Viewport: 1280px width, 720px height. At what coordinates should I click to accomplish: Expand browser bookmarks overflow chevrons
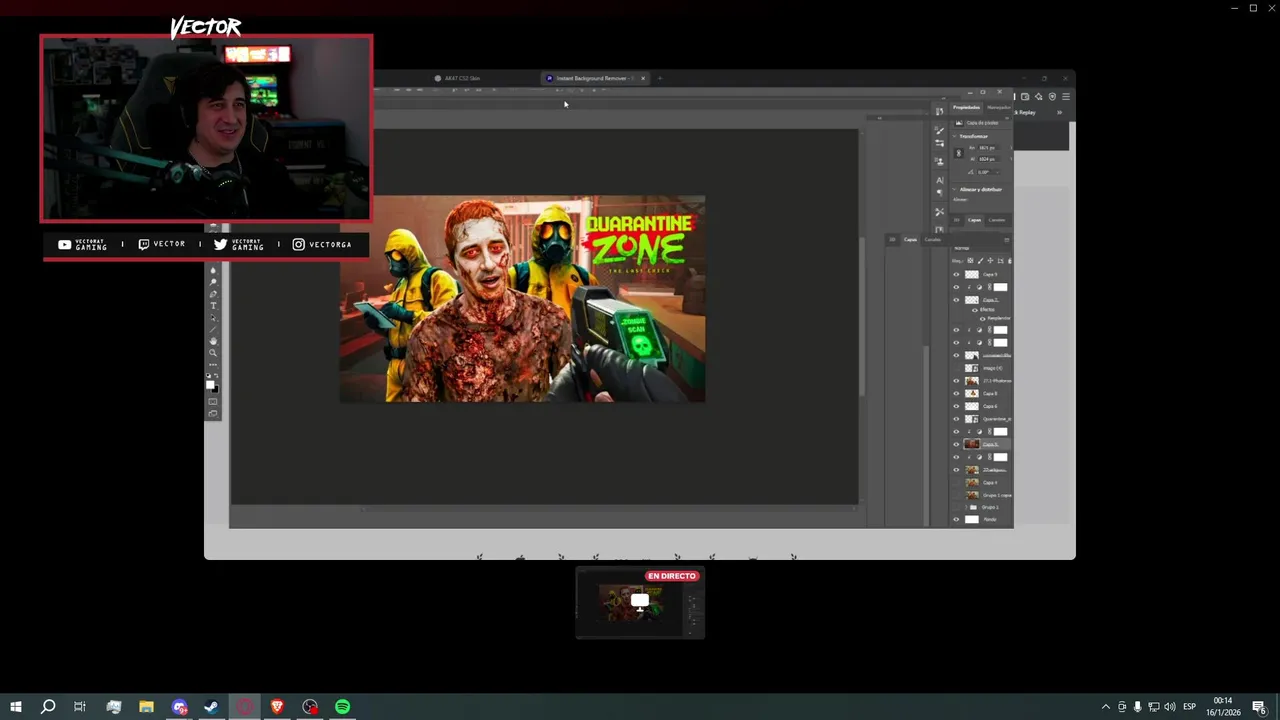pos(1059,112)
